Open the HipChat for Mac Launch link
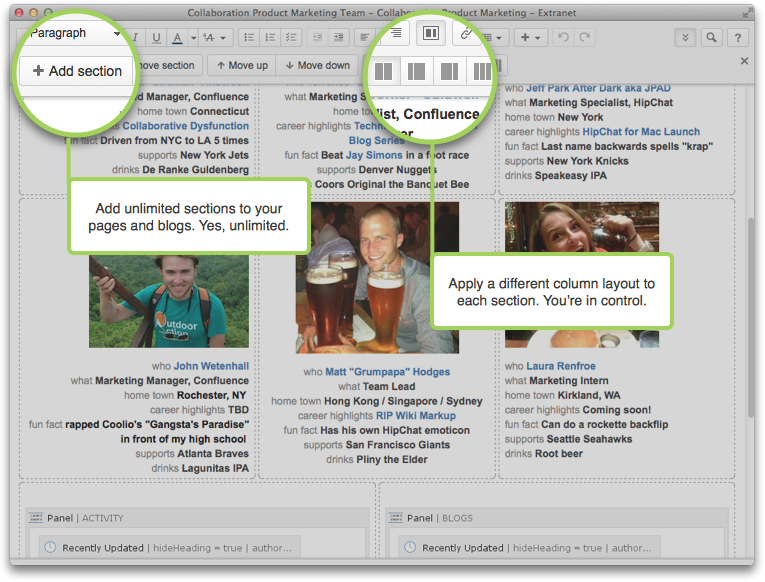The height and width of the screenshot is (582, 765). click(x=641, y=132)
